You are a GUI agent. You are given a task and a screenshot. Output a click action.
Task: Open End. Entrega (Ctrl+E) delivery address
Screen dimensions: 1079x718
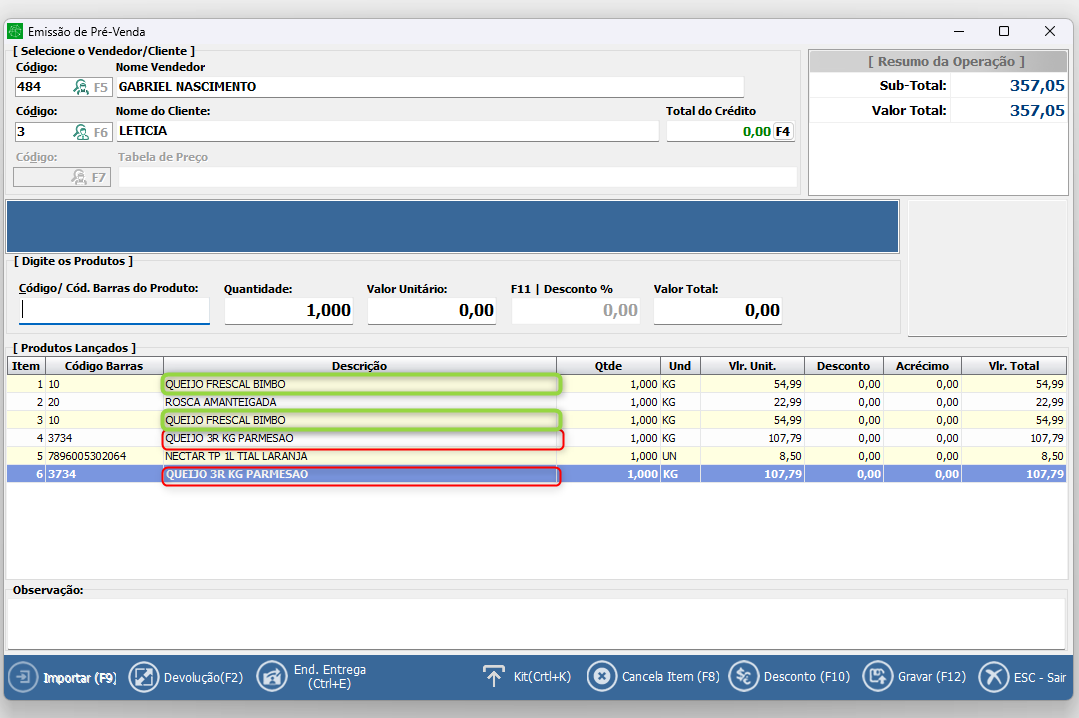point(271,677)
